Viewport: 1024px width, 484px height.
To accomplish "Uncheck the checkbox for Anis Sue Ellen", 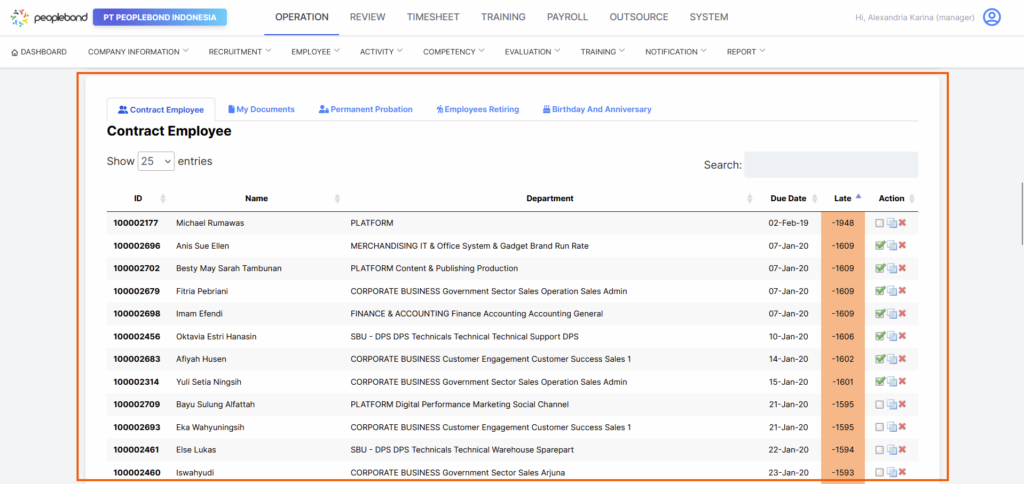I will tap(880, 246).
